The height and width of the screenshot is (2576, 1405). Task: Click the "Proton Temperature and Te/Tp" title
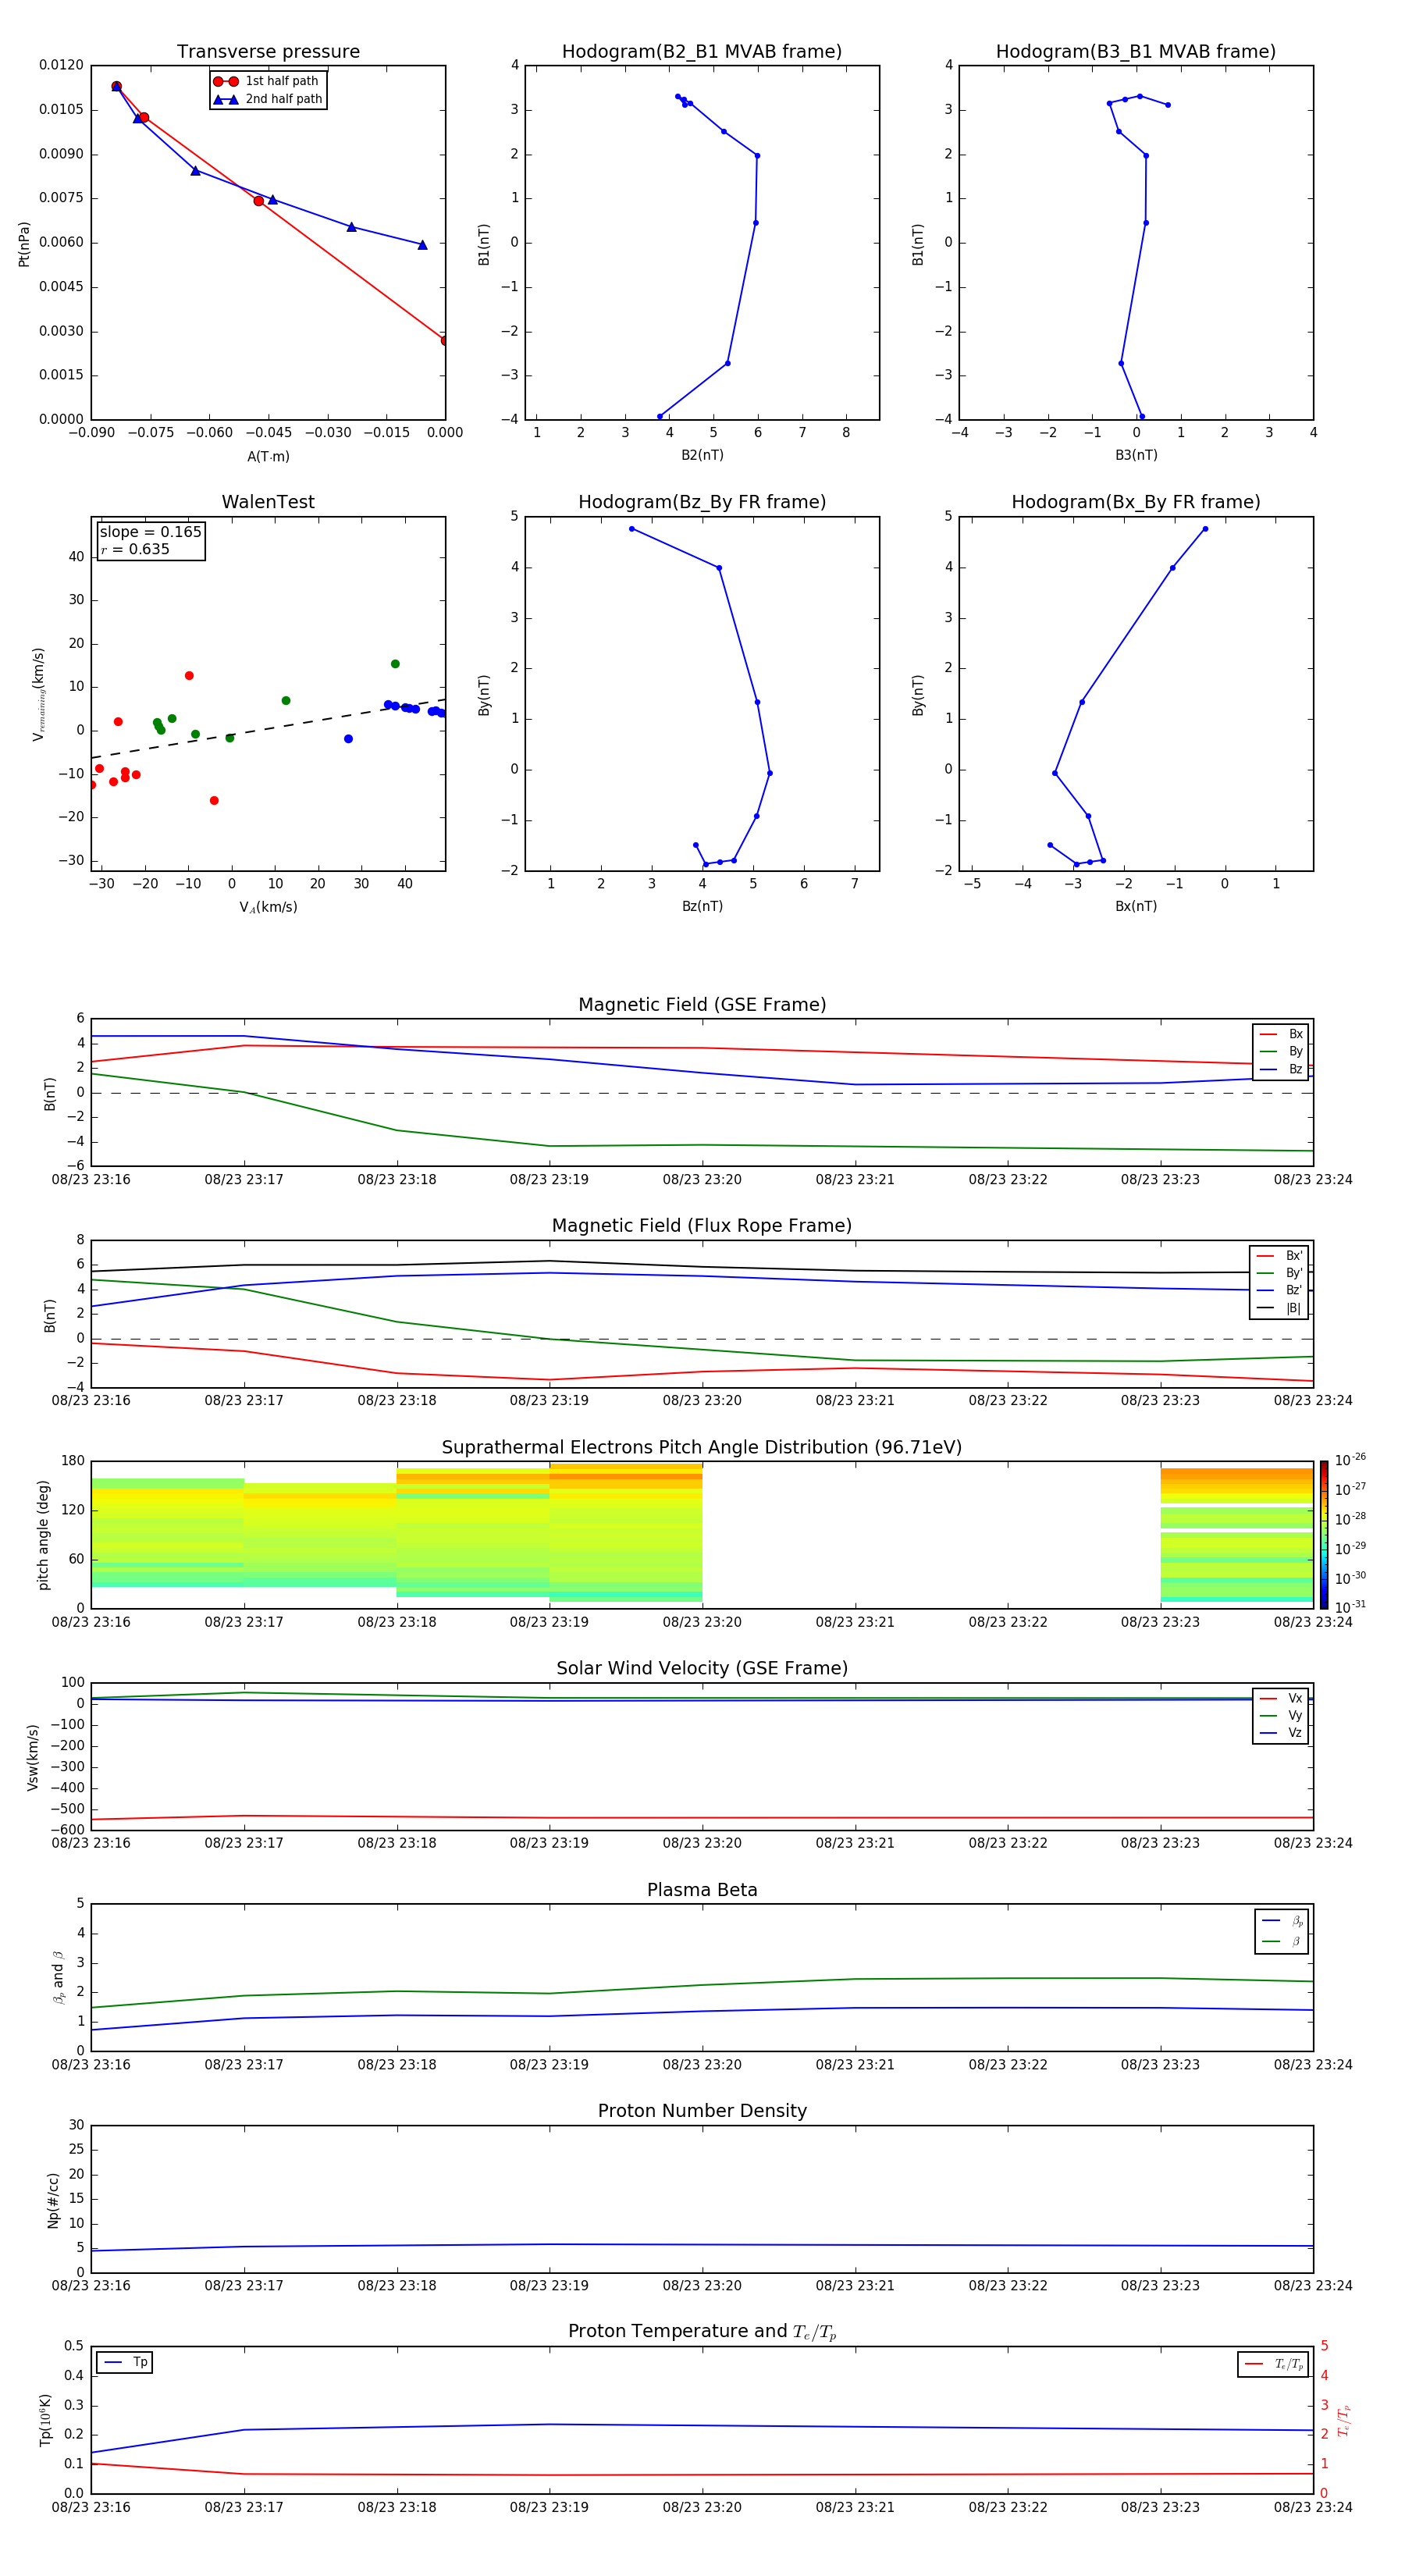click(702, 2332)
